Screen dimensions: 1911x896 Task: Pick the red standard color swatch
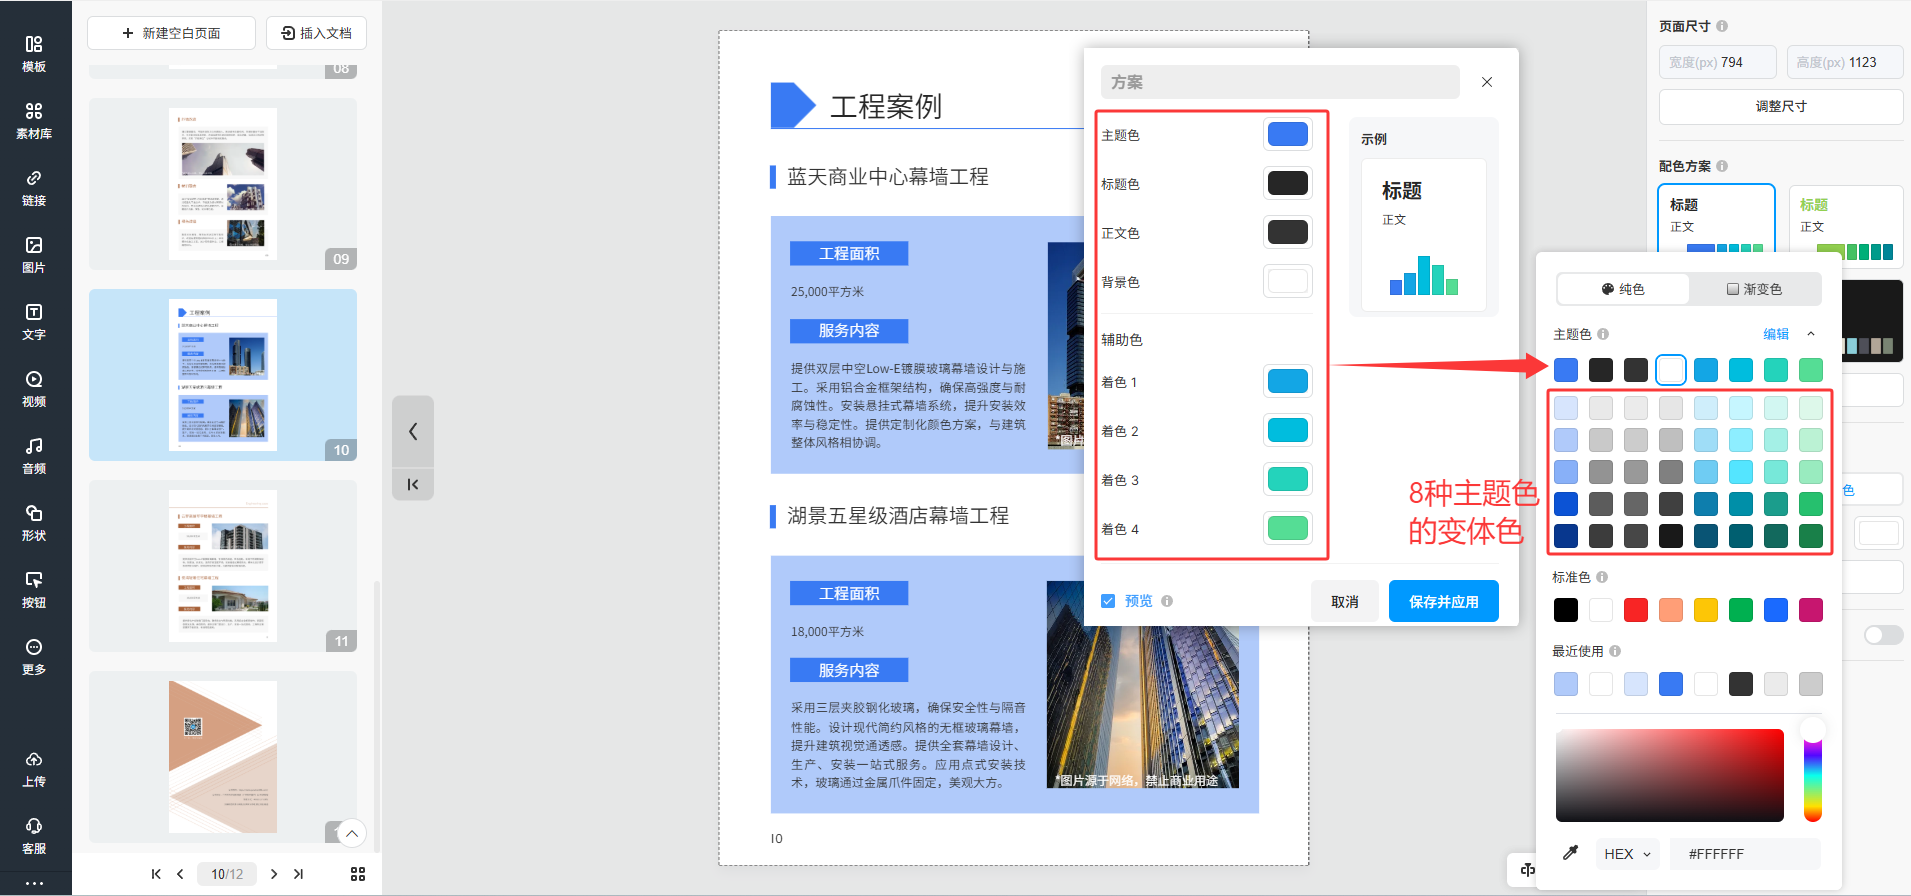point(1636,610)
